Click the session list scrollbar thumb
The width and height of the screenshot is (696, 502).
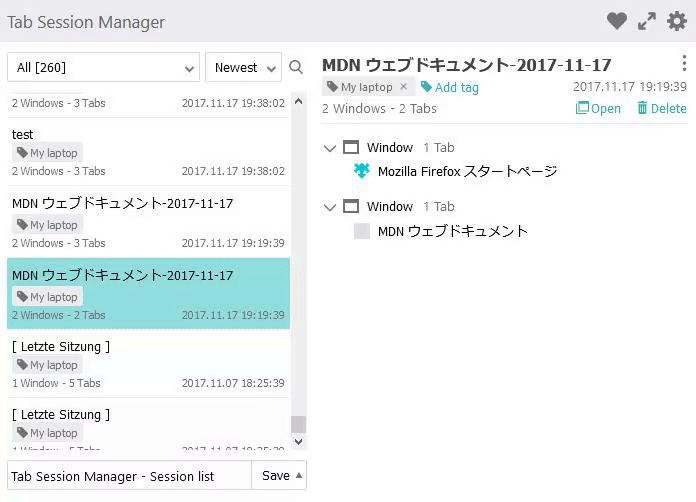tap(298, 424)
